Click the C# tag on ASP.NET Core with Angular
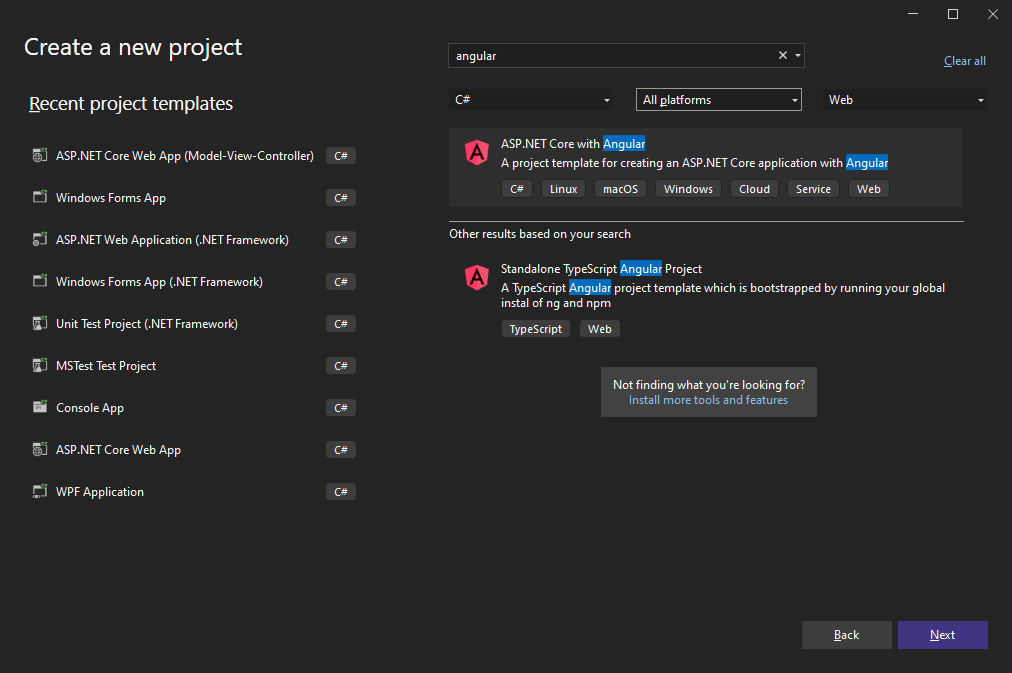This screenshot has width=1012, height=673. (x=517, y=189)
